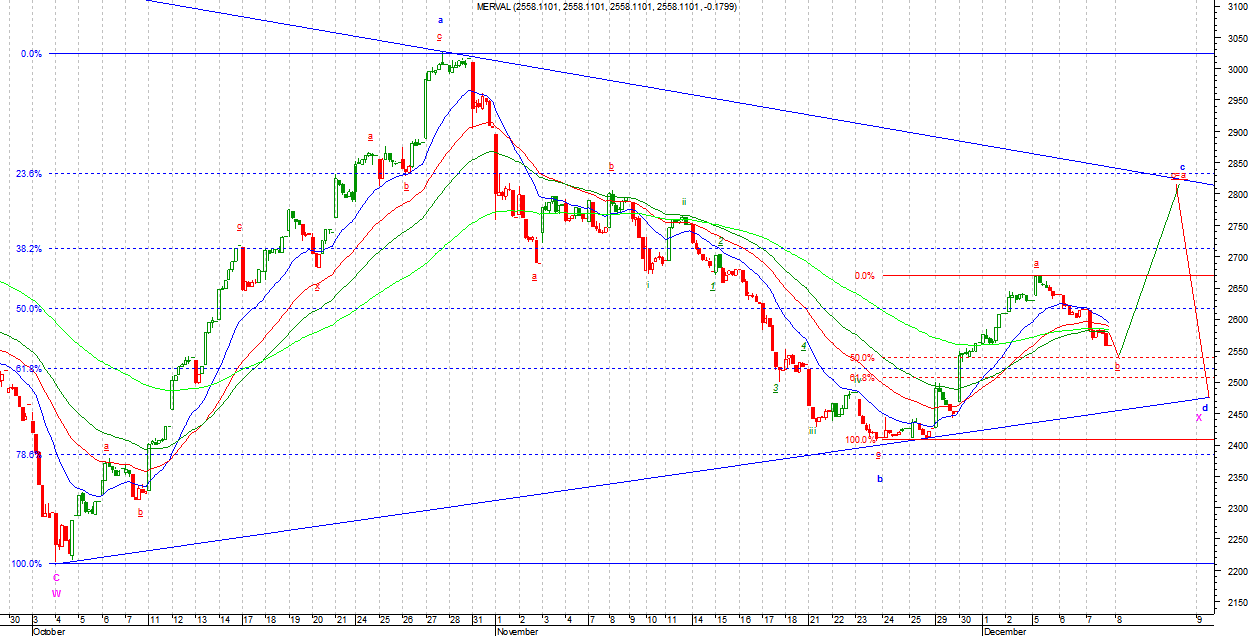Click the blue 38.2% Fibonacci label
Screen dimensions: 1250x636
click(x=29, y=249)
